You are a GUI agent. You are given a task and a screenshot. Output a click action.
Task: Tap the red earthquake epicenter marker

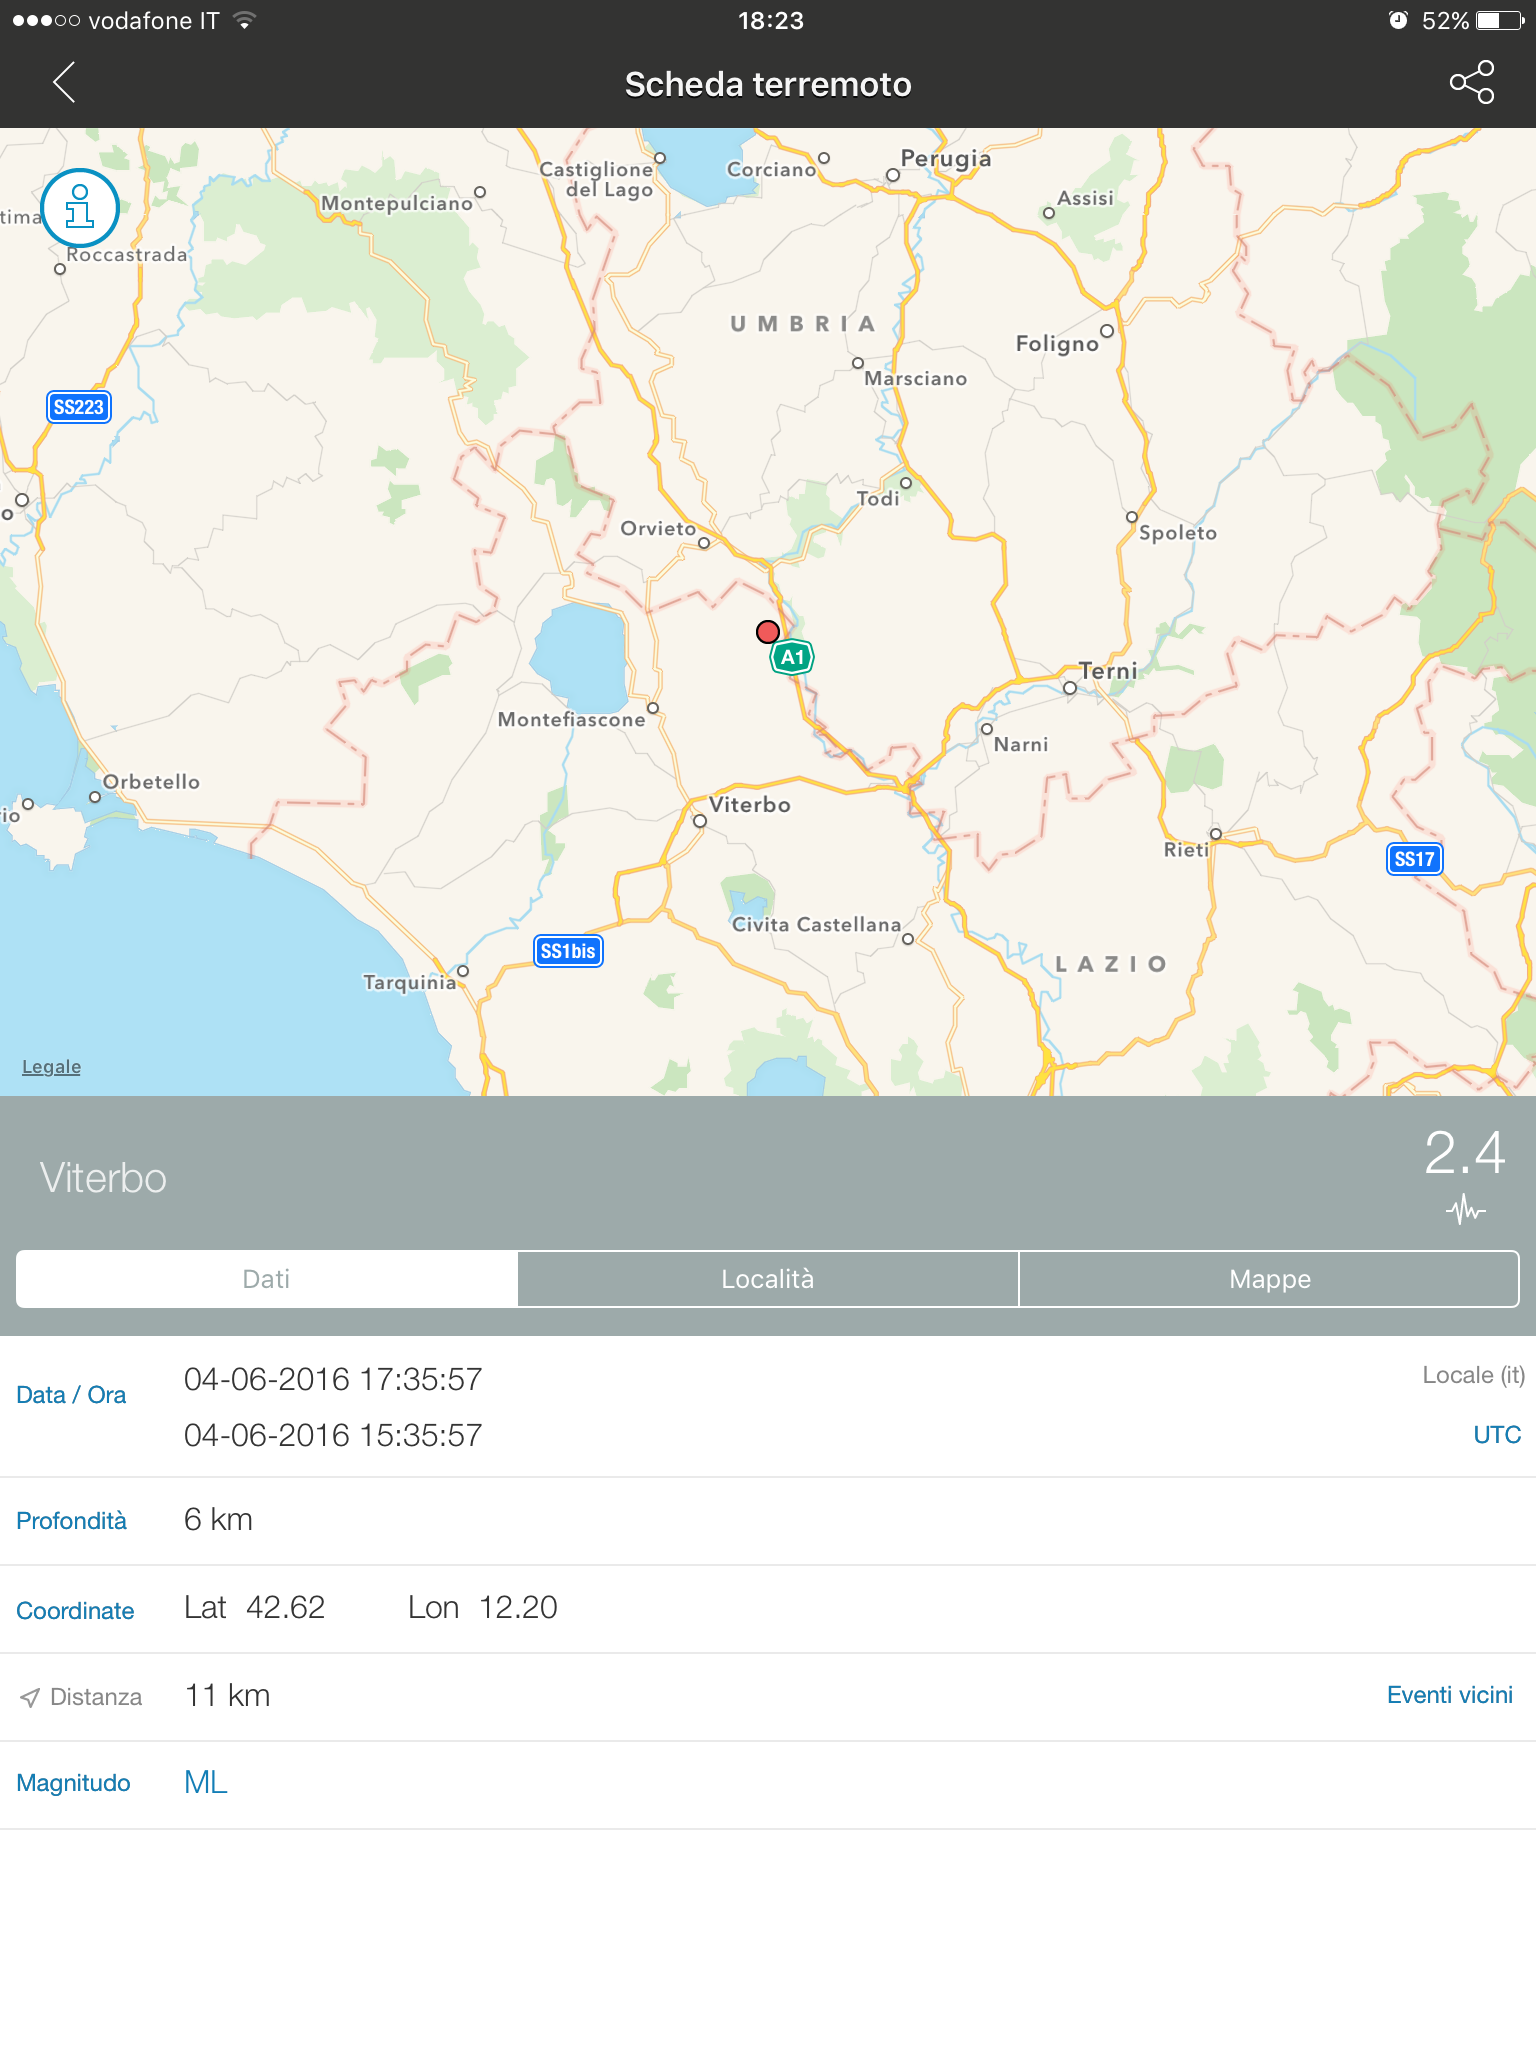tap(767, 632)
